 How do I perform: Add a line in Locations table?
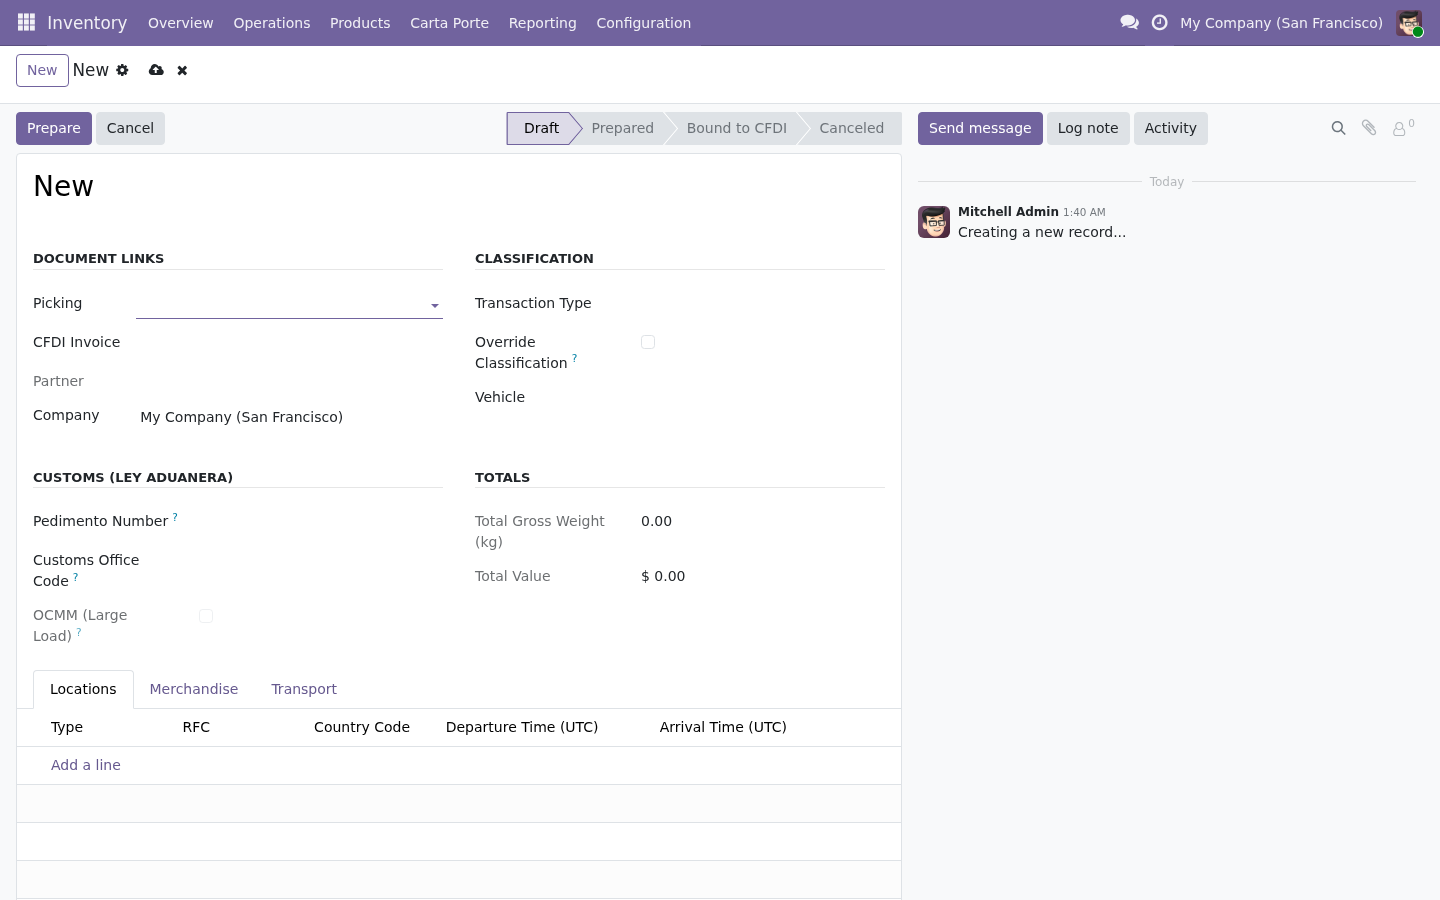click(86, 765)
